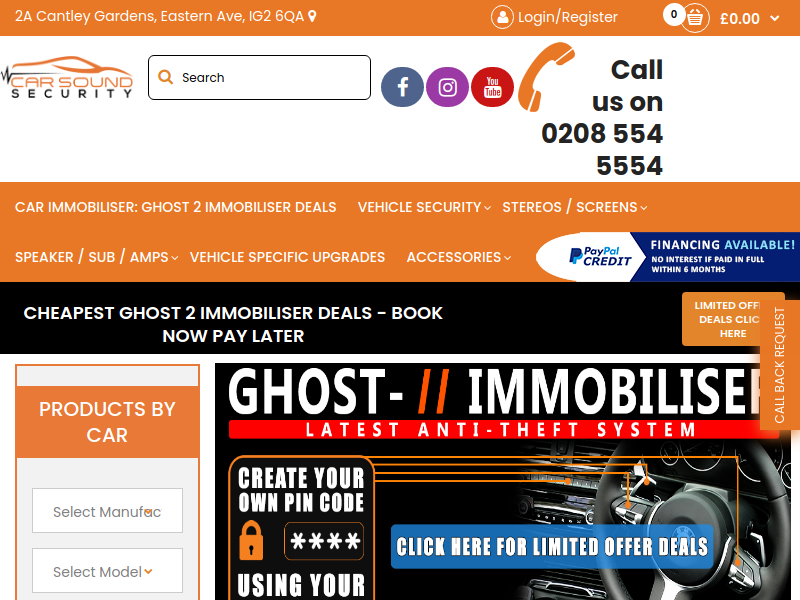Click the orange telephone handset icon
This screenshot has height=600, width=800.
pyautogui.click(x=546, y=77)
